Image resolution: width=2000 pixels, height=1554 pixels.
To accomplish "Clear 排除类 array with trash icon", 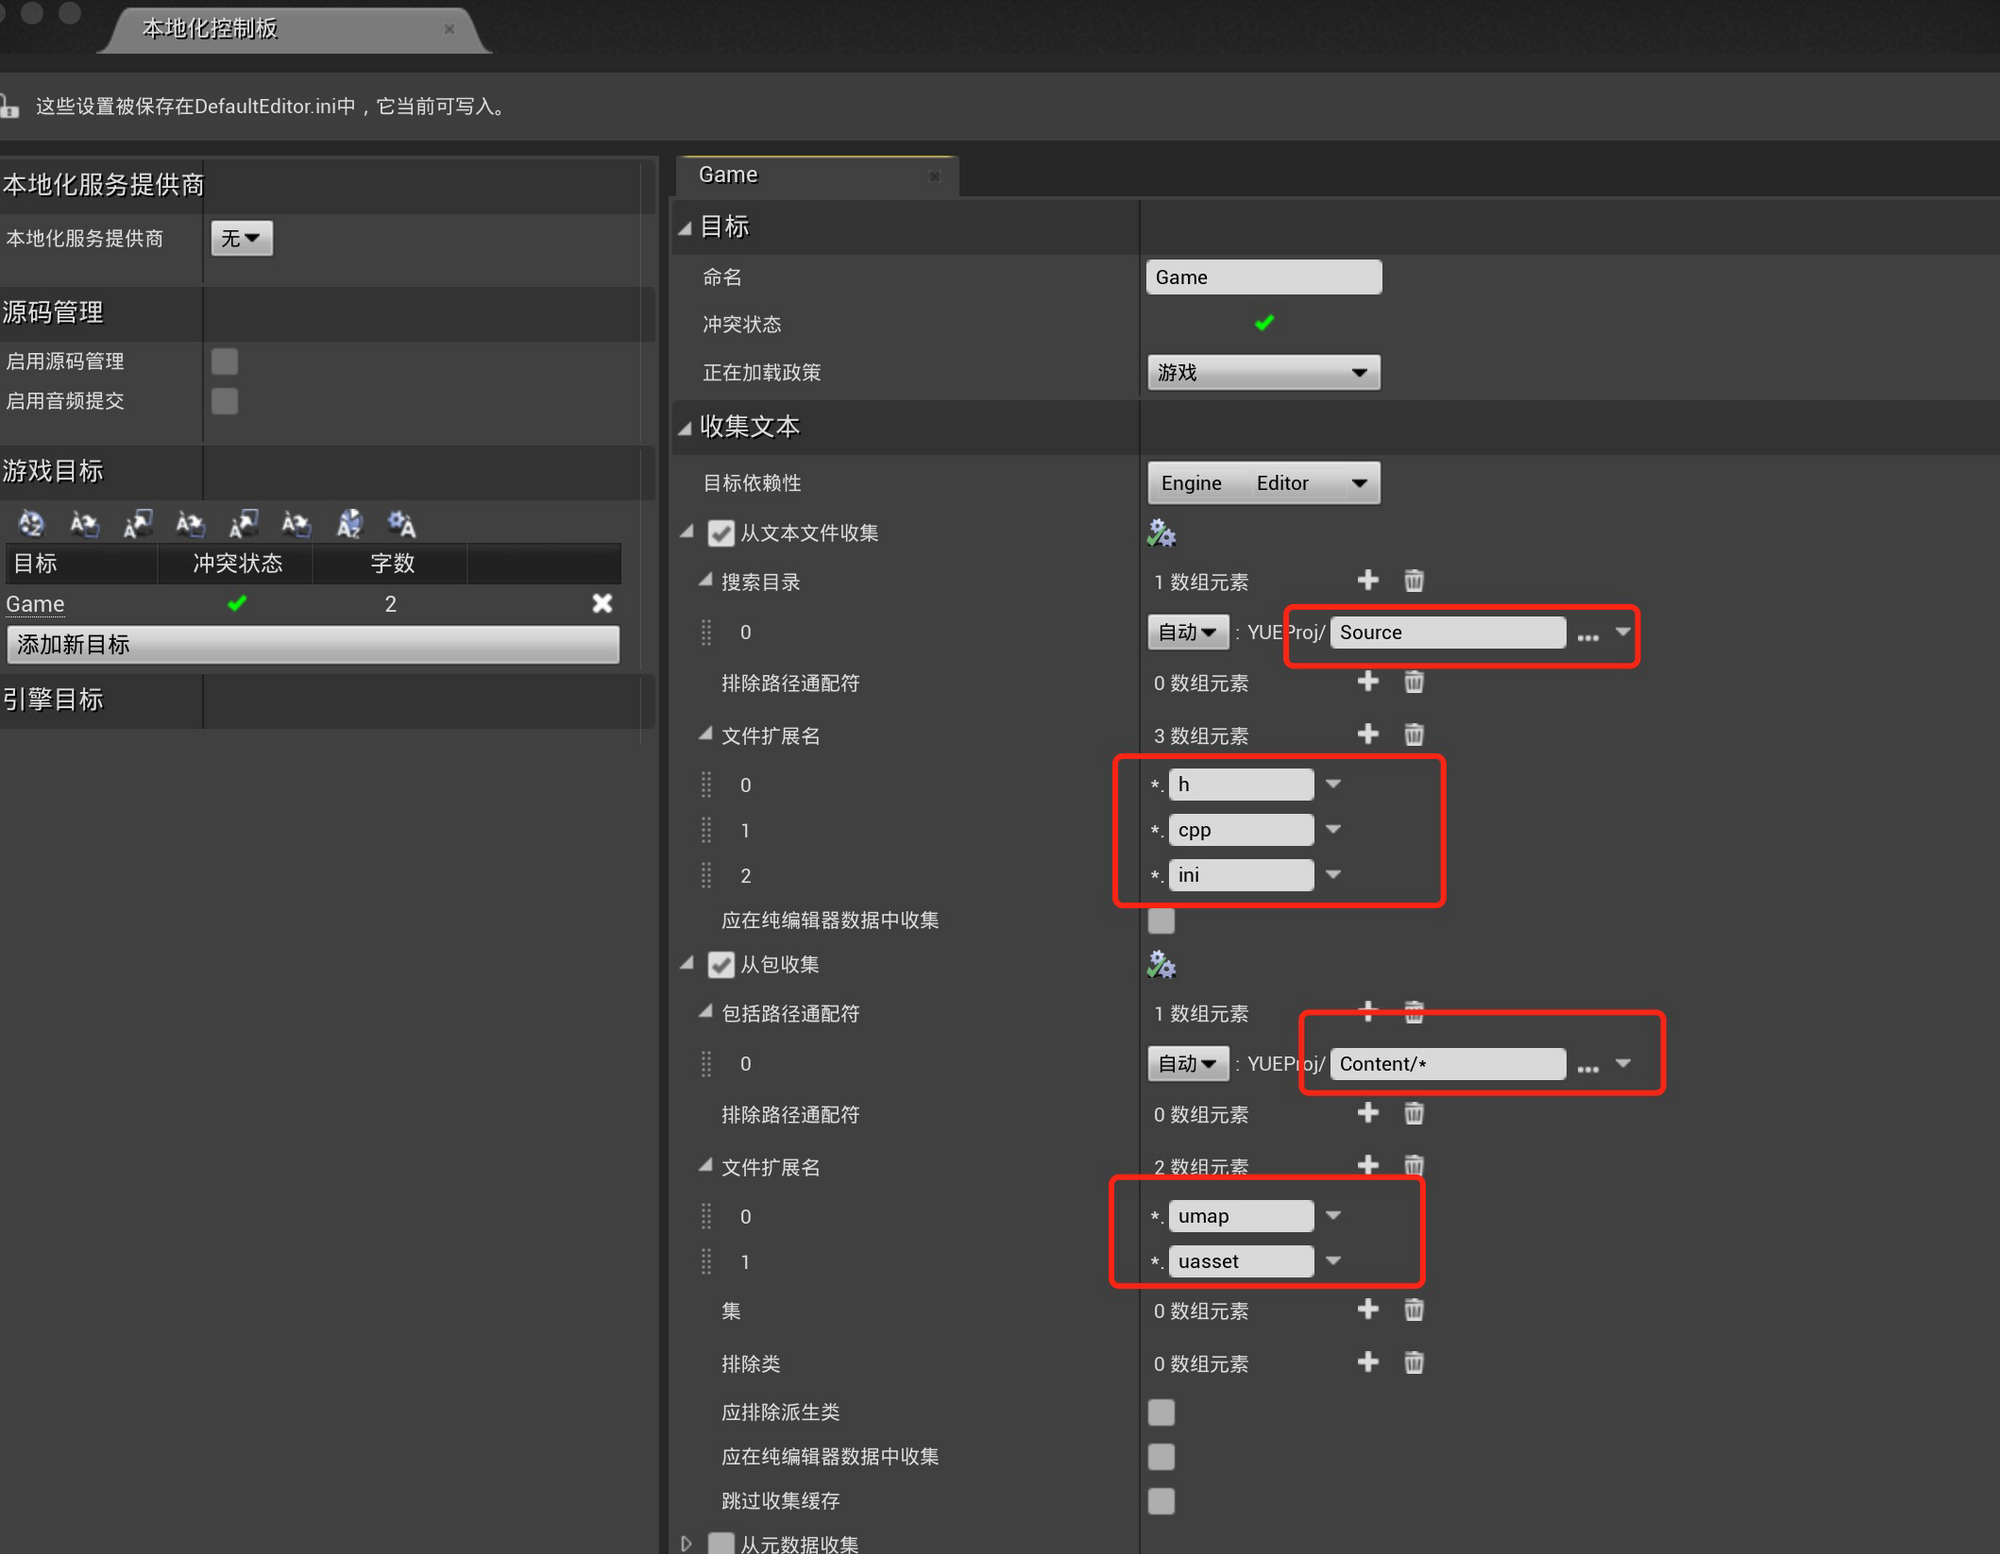I will (x=1413, y=1362).
